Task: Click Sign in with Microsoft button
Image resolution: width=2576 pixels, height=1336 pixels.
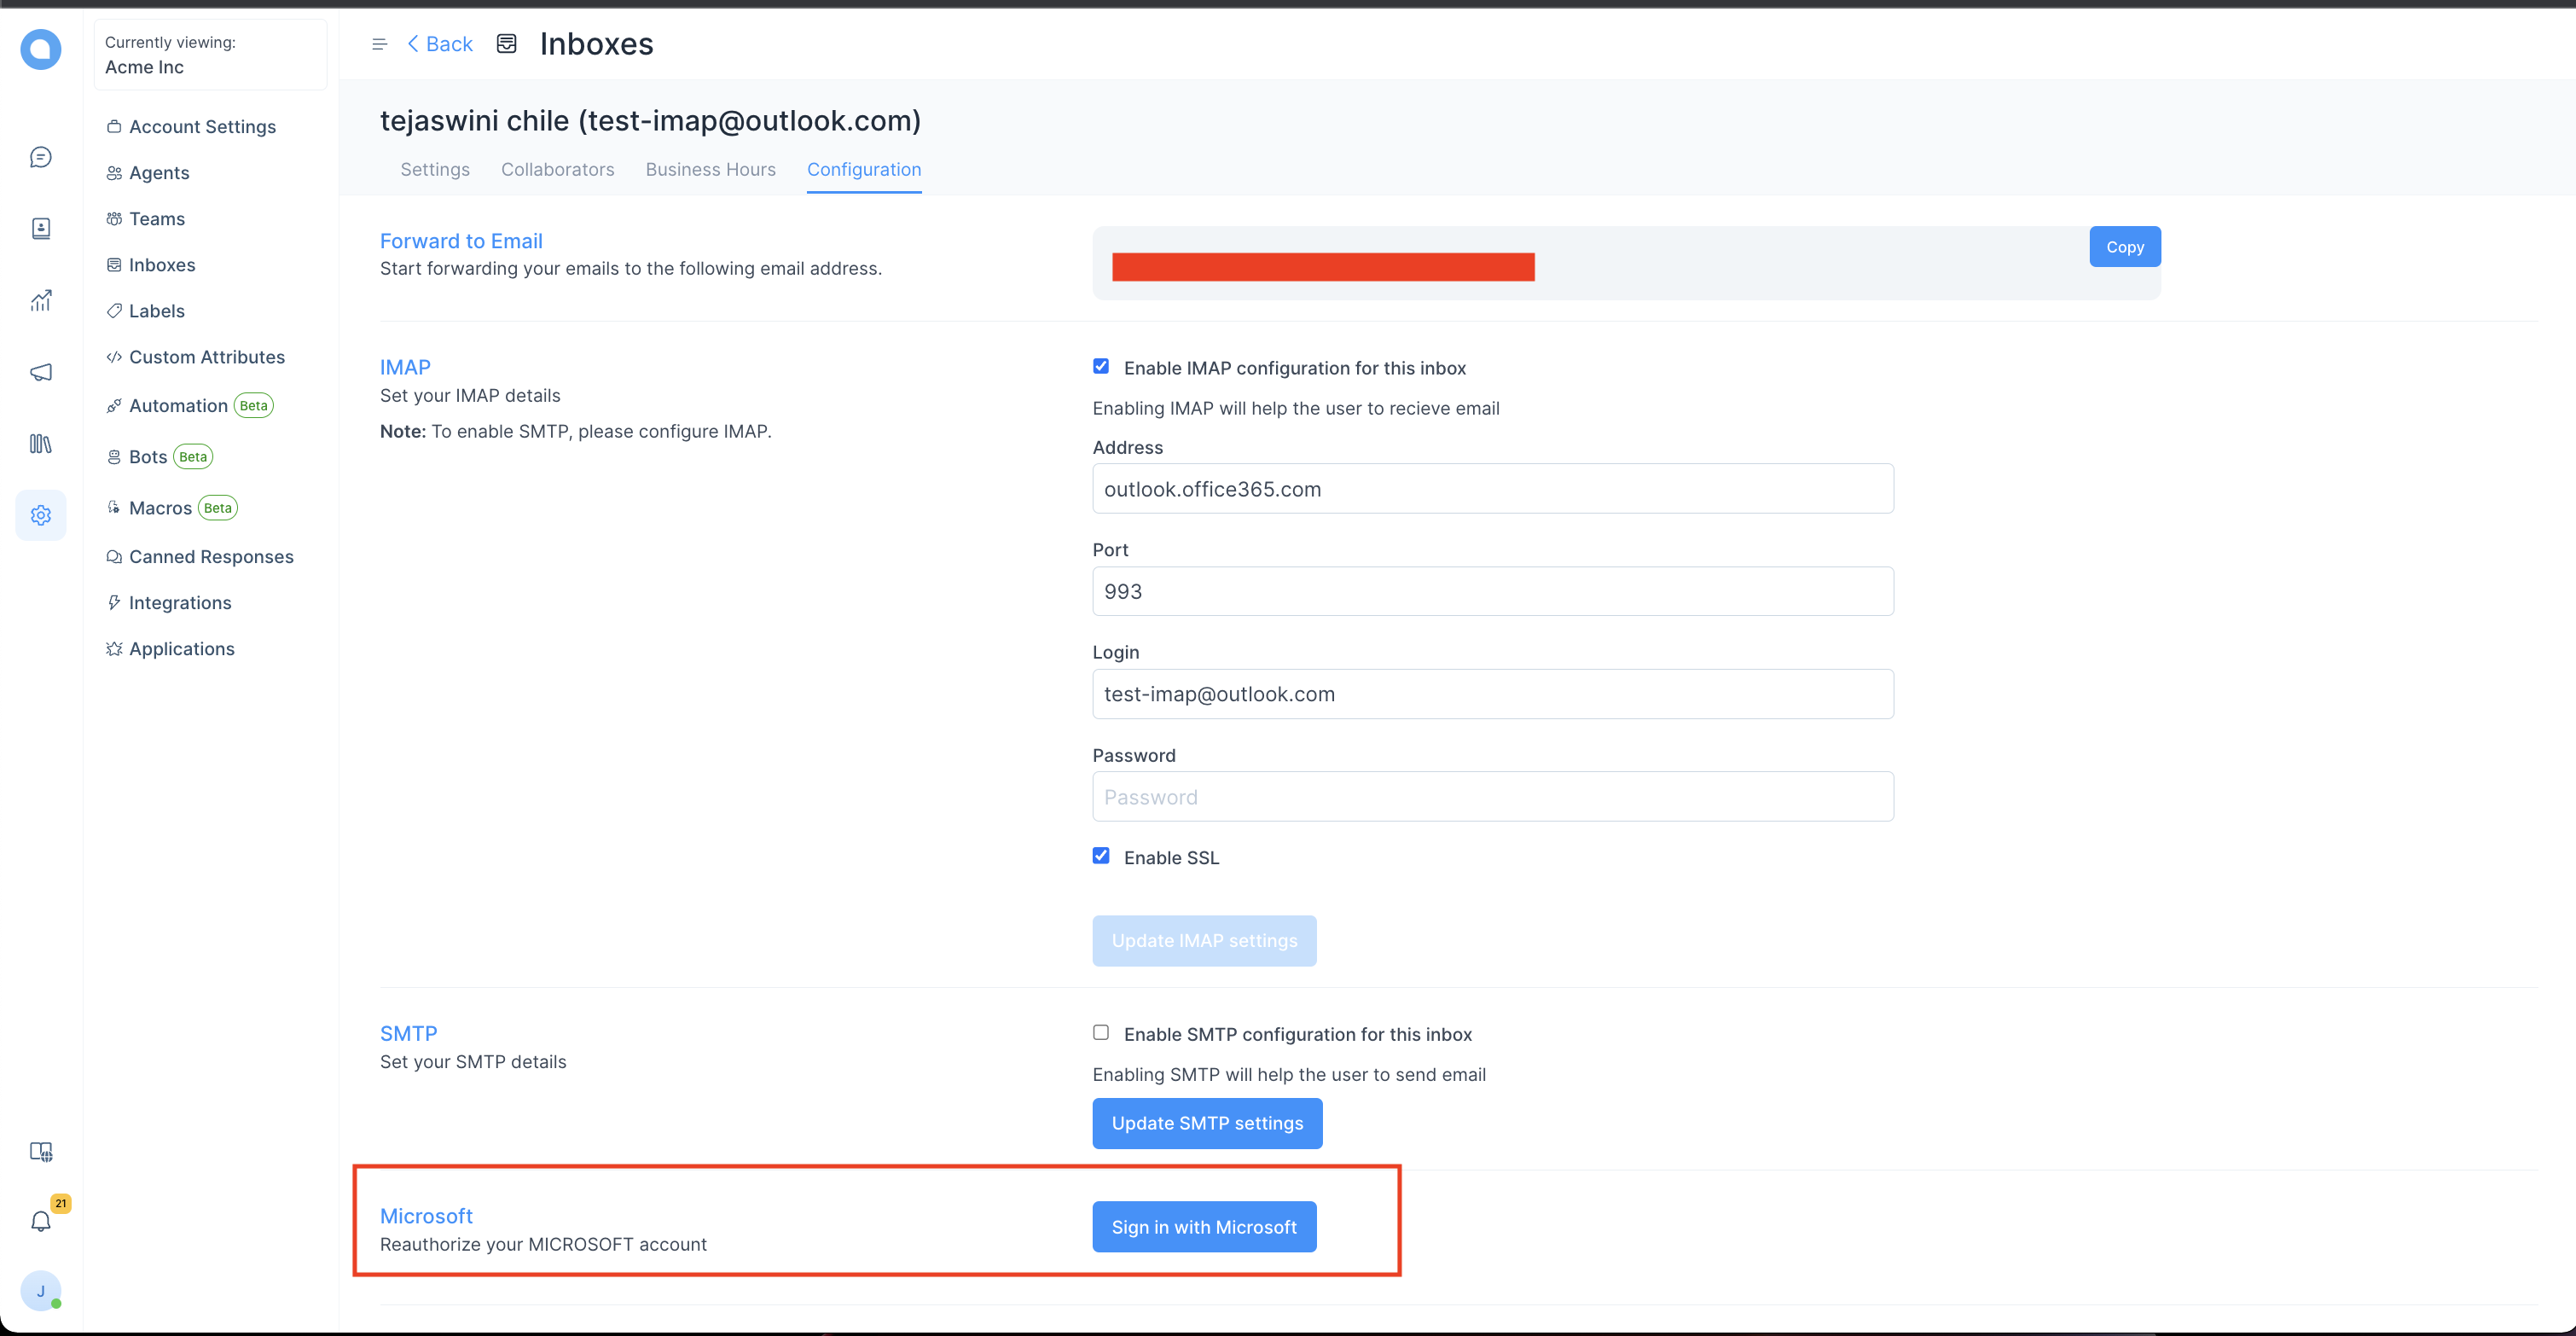Action: [x=1204, y=1227]
